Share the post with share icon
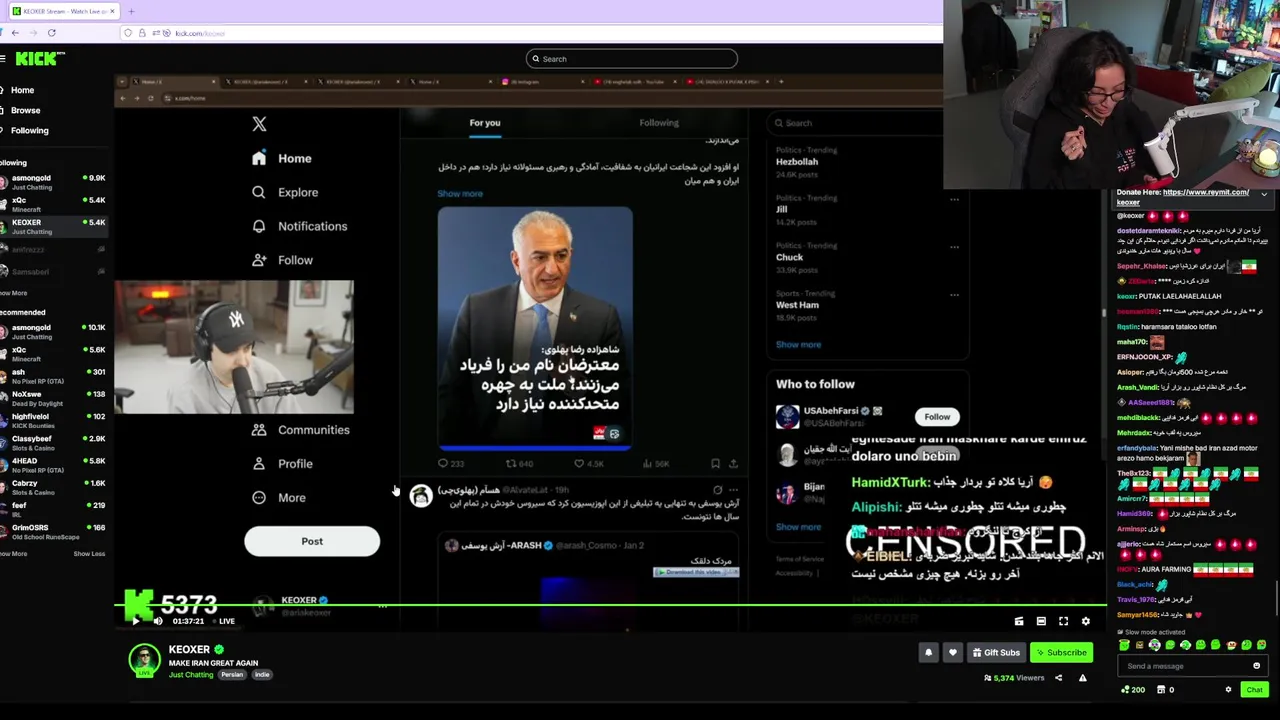 [x=733, y=464]
